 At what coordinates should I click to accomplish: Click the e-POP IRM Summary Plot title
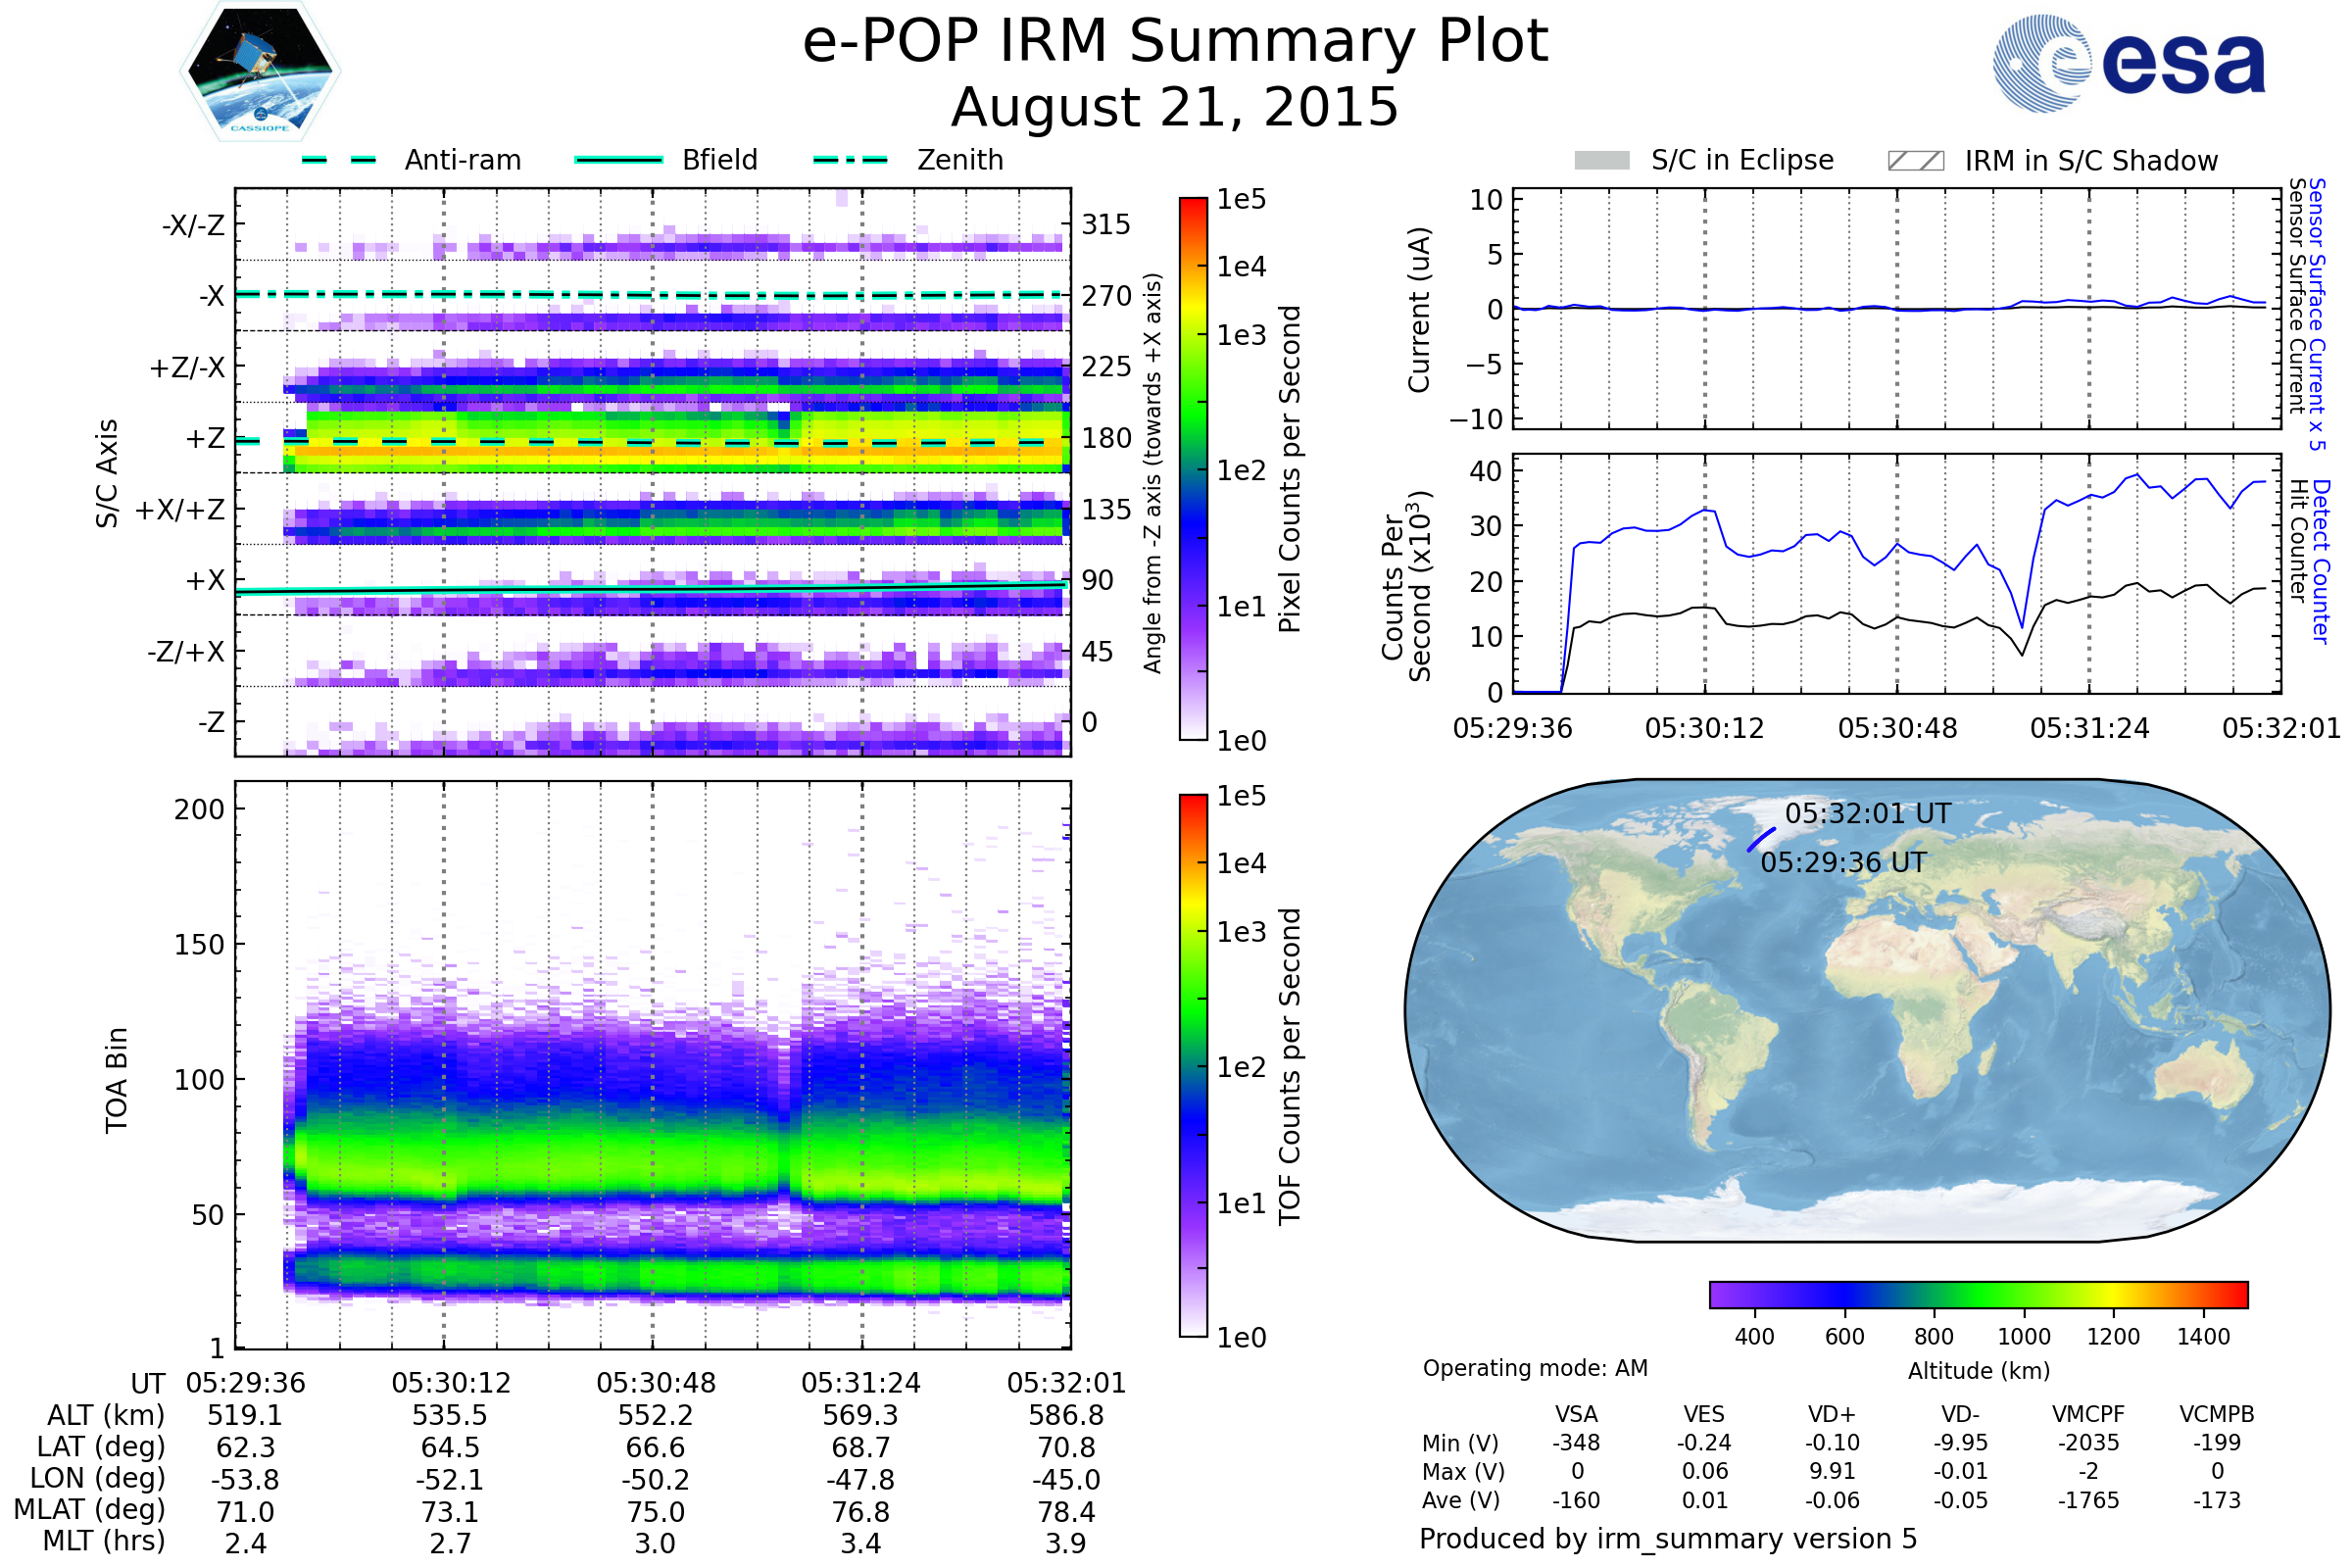(x=1175, y=42)
